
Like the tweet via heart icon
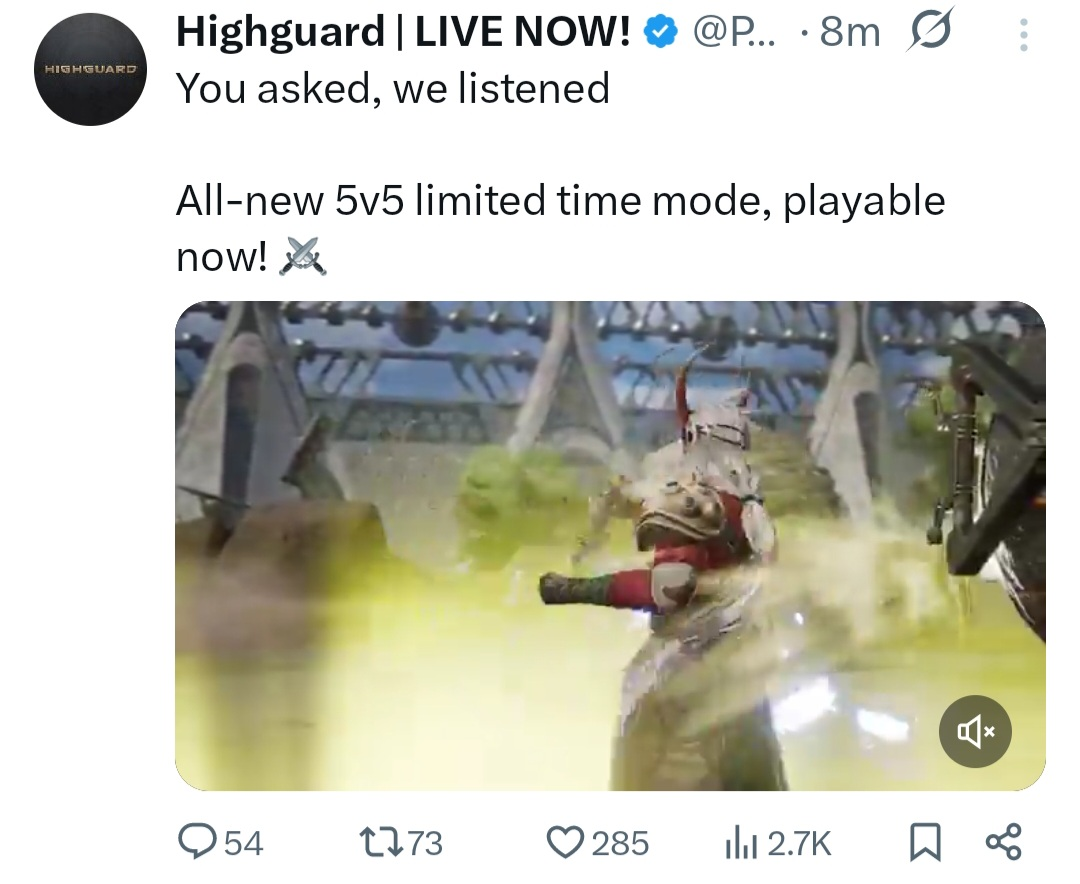(x=565, y=843)
